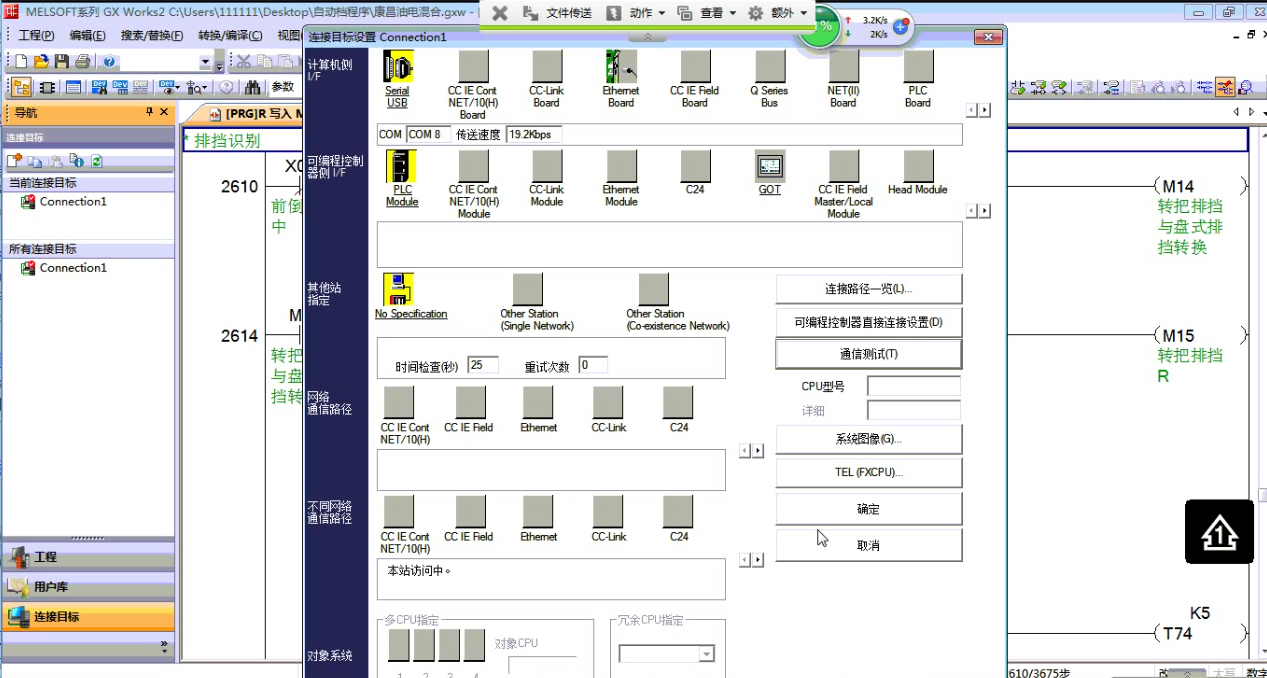
Task: Click the Open project toolbar icon
Action: [43, 62]
